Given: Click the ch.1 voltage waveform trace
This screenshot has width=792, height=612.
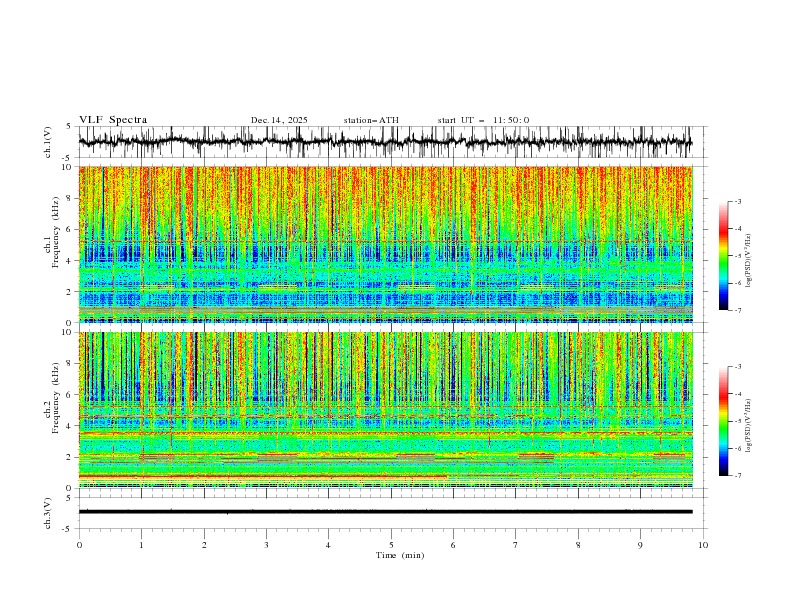Looking at the screenshot, I should click(x=385, y=142).
